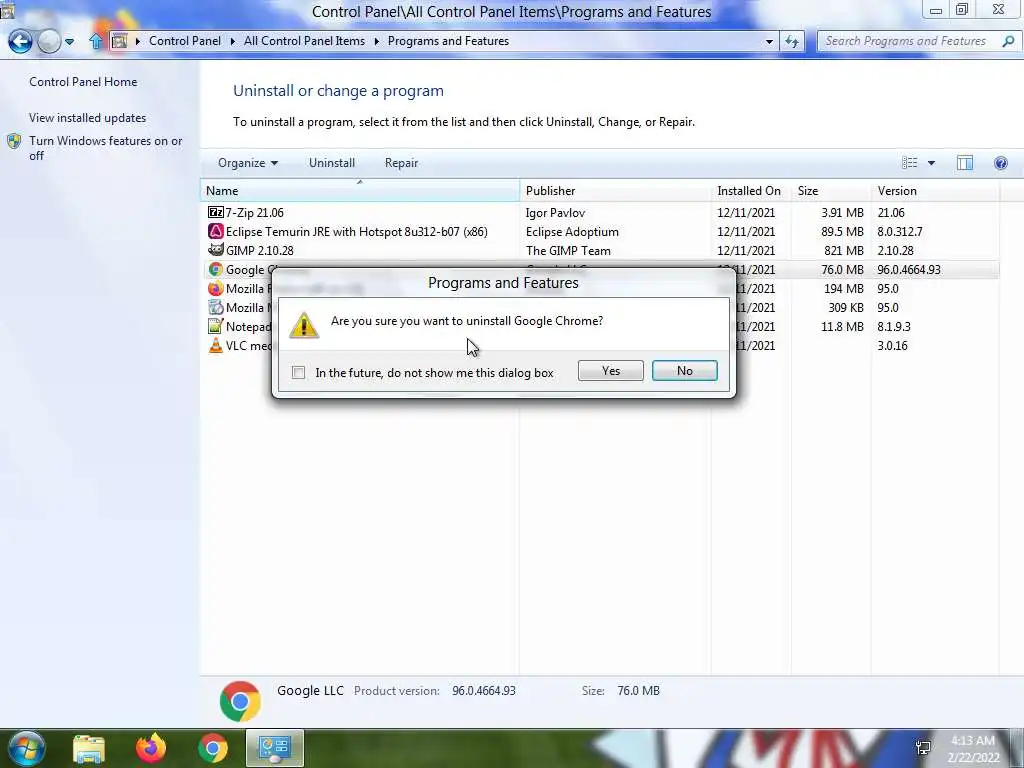Click the large Chrome icon in details pane
The width and height of the screenshot is (1024, 768).
pyautogui.click(x=240, y=701)
